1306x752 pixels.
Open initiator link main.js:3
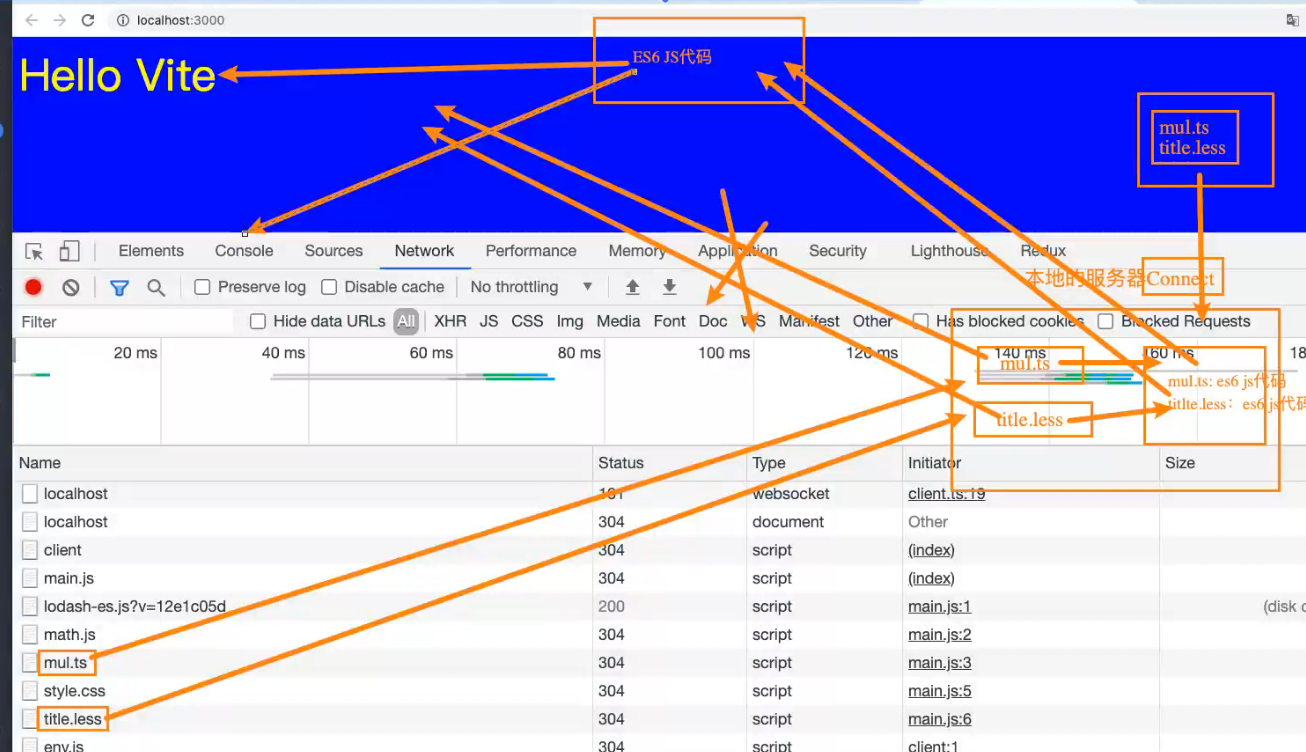[939, 662]
